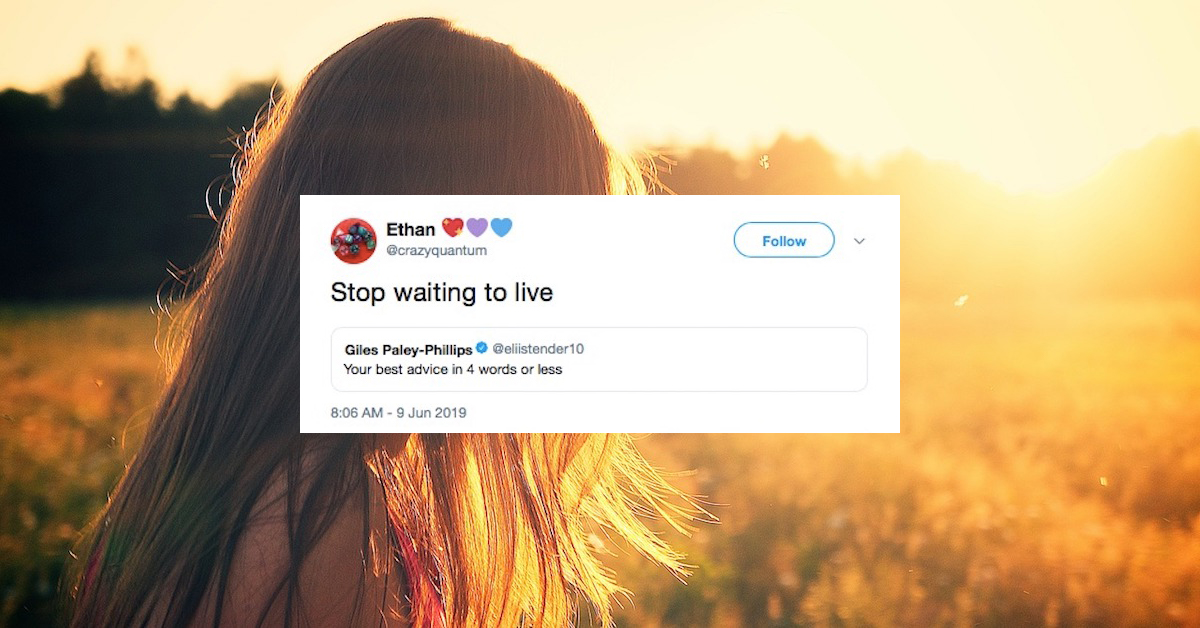Follow the @crazyquantum account

784,240
